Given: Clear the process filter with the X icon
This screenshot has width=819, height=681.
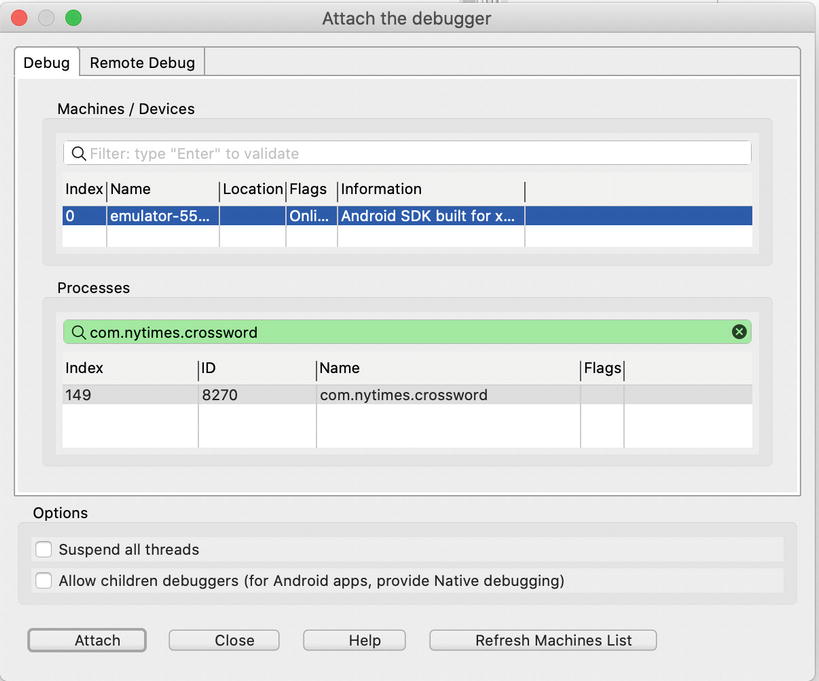Looking at the screenshot, I should [739, 332].
